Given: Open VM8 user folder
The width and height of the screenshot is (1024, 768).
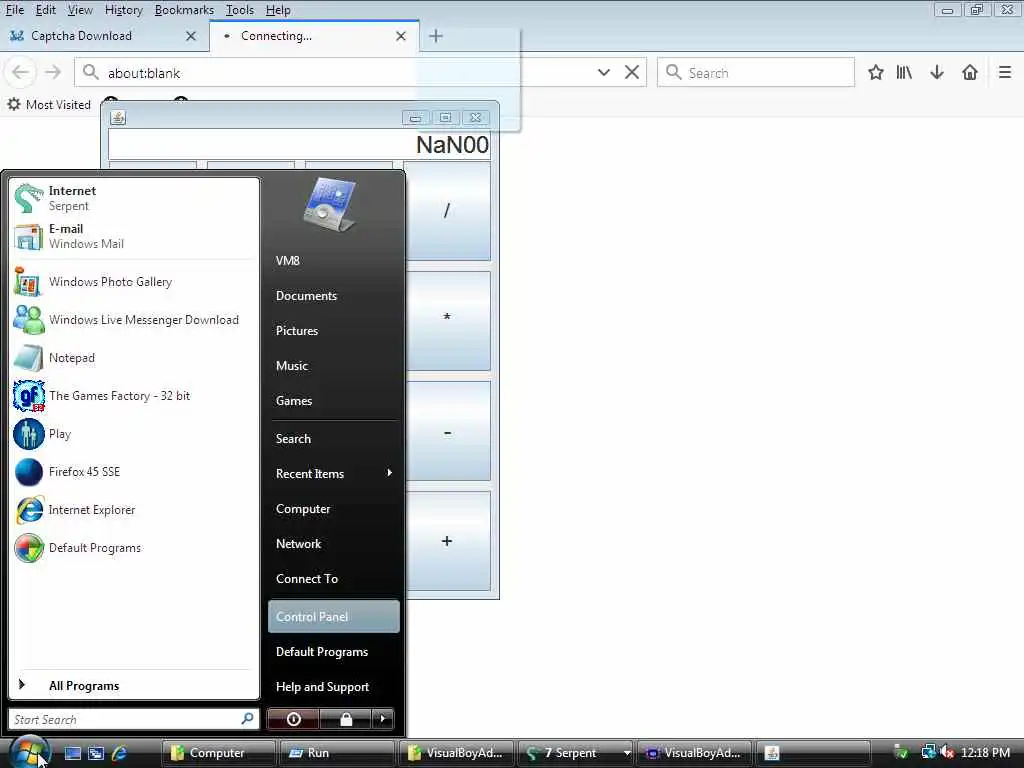Looking at the screenshot, I should coord(334,261).
